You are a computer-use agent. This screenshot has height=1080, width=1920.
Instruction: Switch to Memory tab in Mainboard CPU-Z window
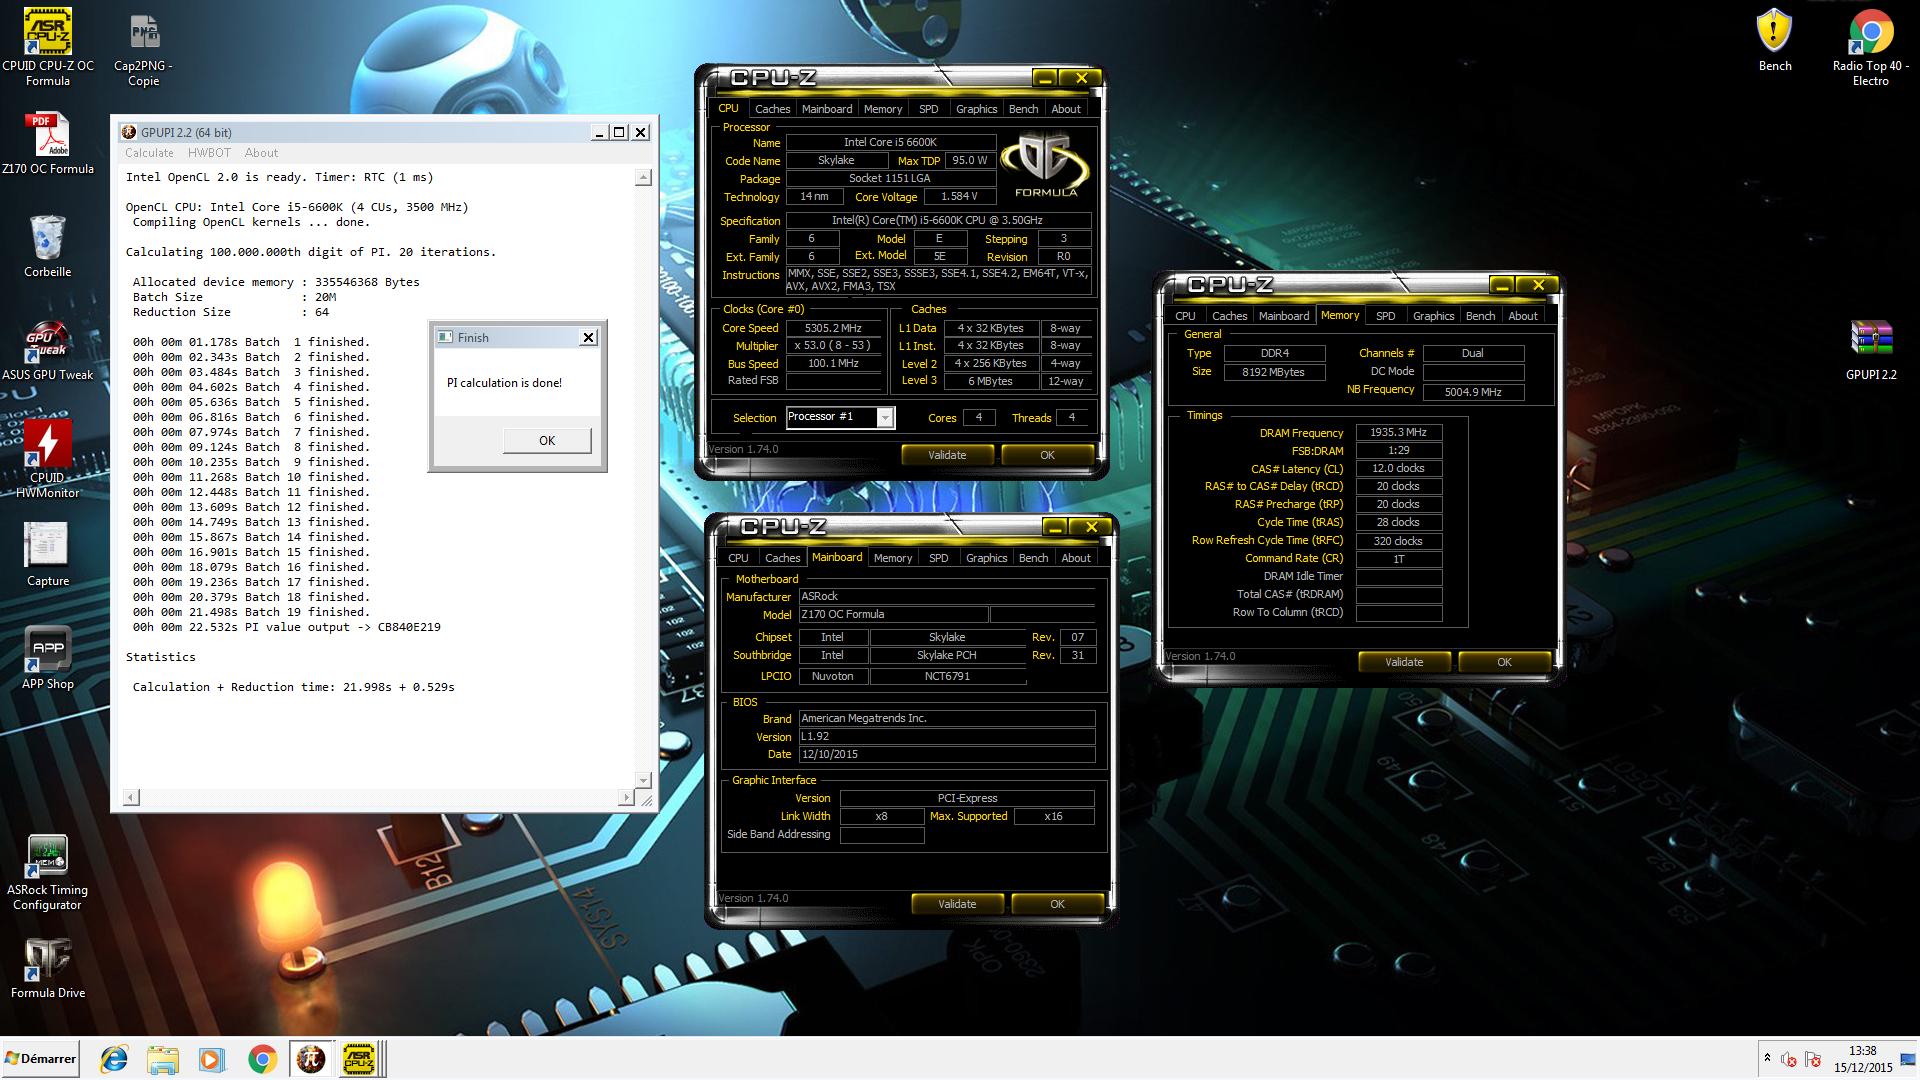pyautogui.click(x=893, y=558)
